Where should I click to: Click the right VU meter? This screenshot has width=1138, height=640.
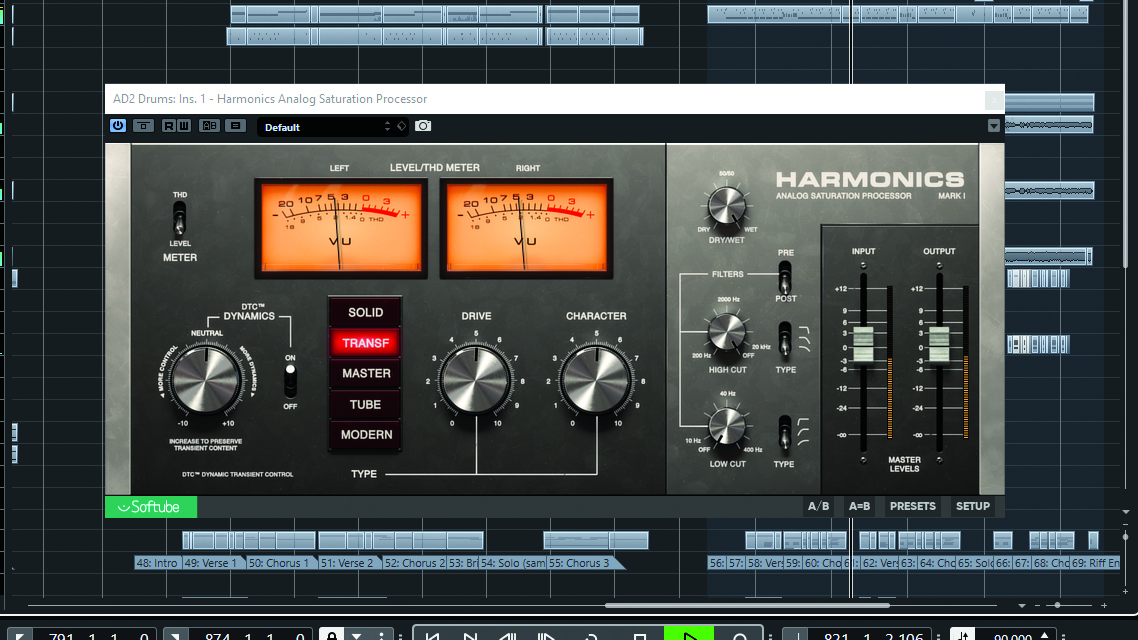(x=526, y=228)
